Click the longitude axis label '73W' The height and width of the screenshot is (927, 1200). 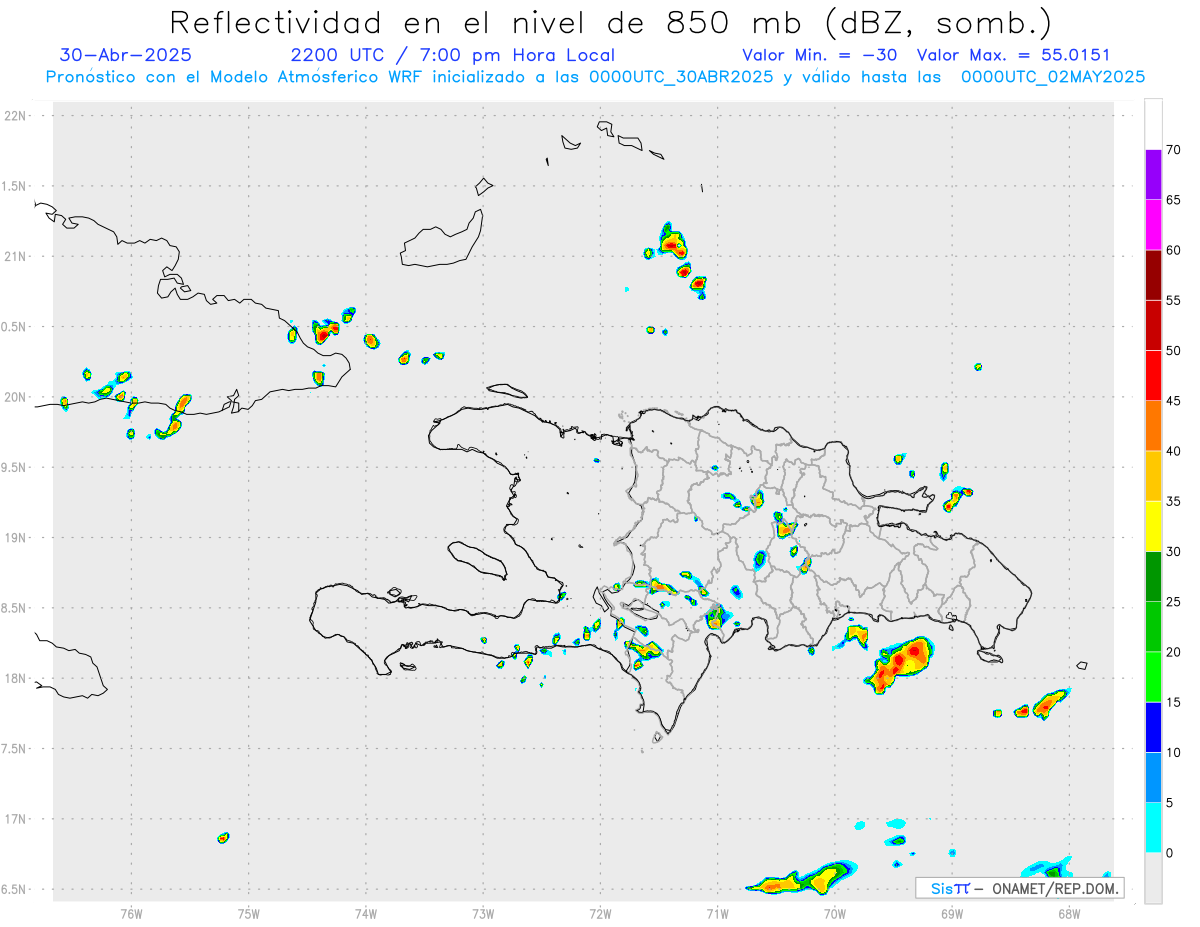click(483, 913)
